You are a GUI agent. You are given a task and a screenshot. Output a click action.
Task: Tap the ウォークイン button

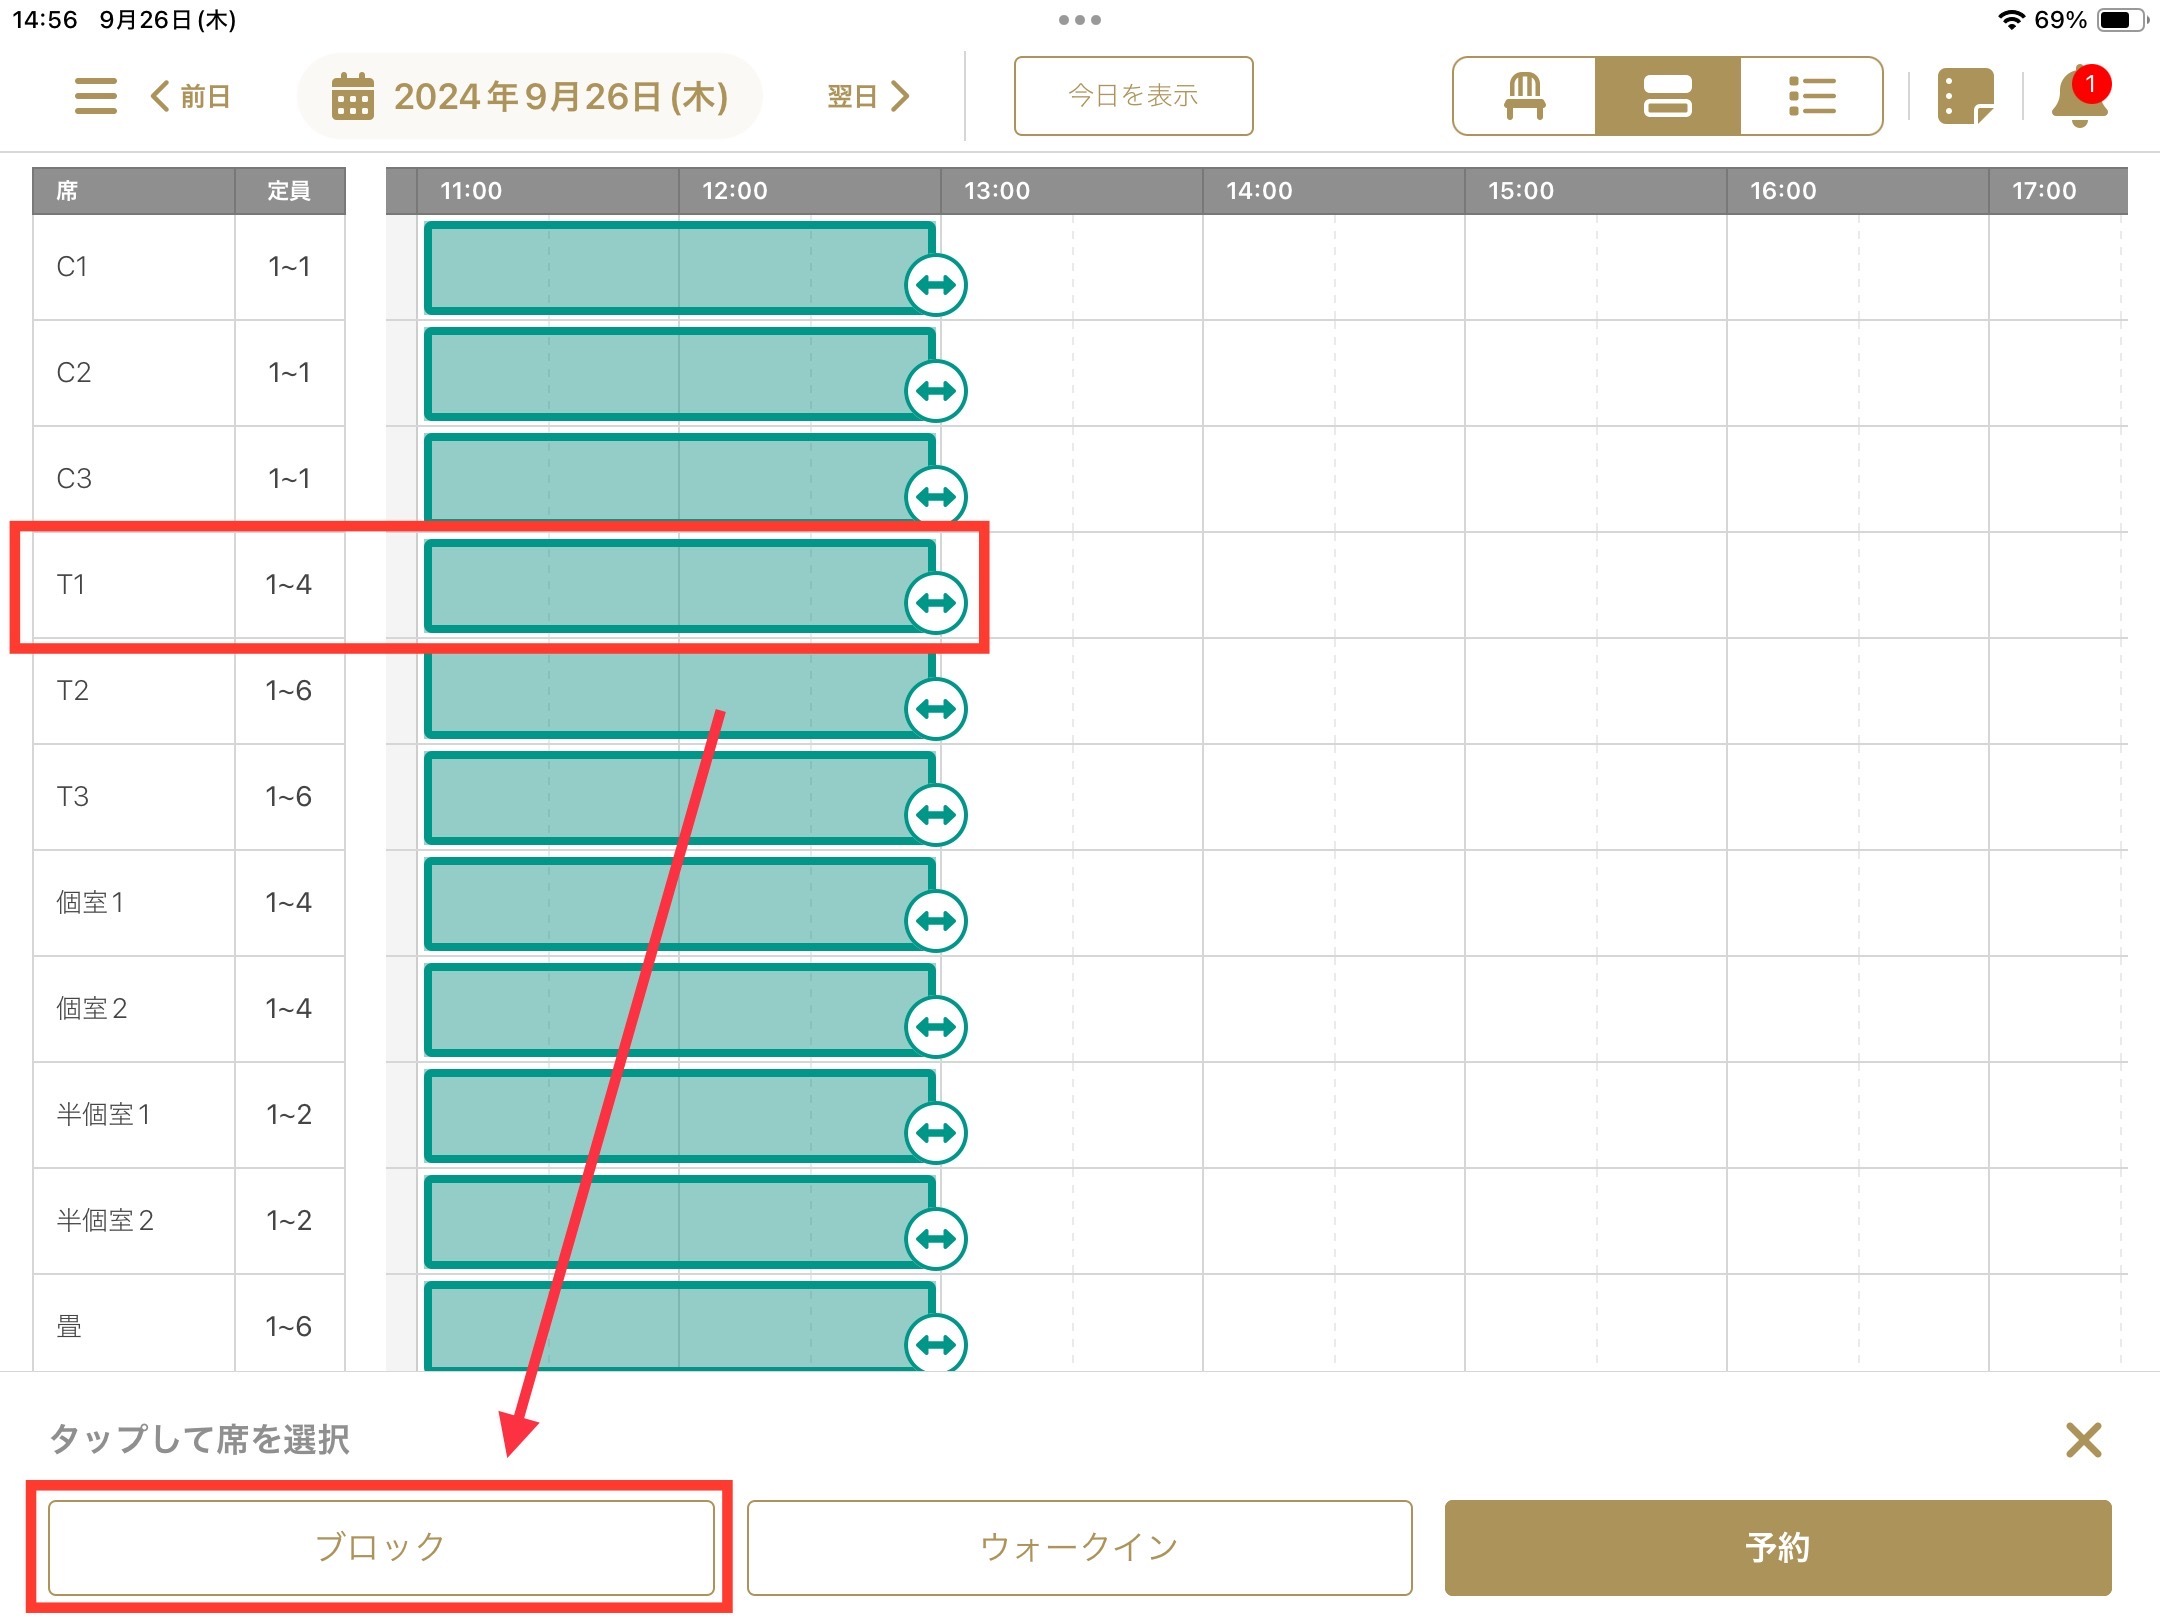[x=1079, y=1546]
